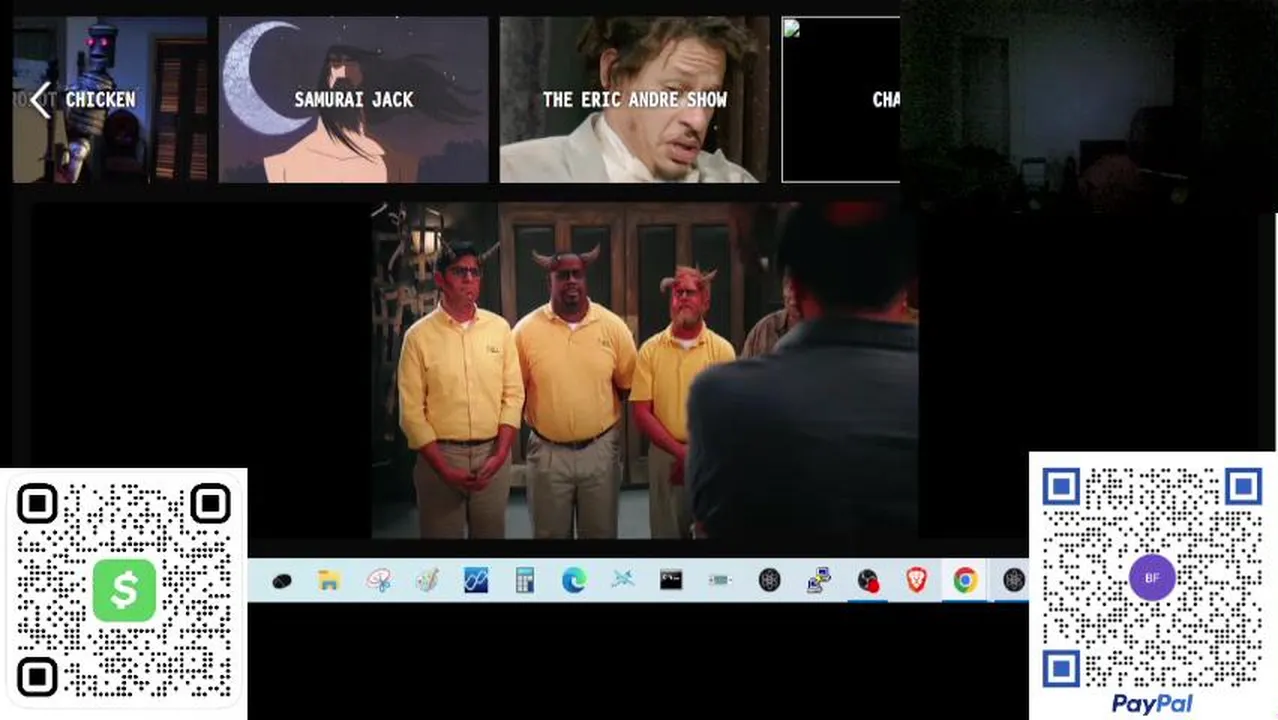Launch the Brave browser taskbar icon
The width and height of the screenshot is (1278, 720).
(x=916, y=580)
